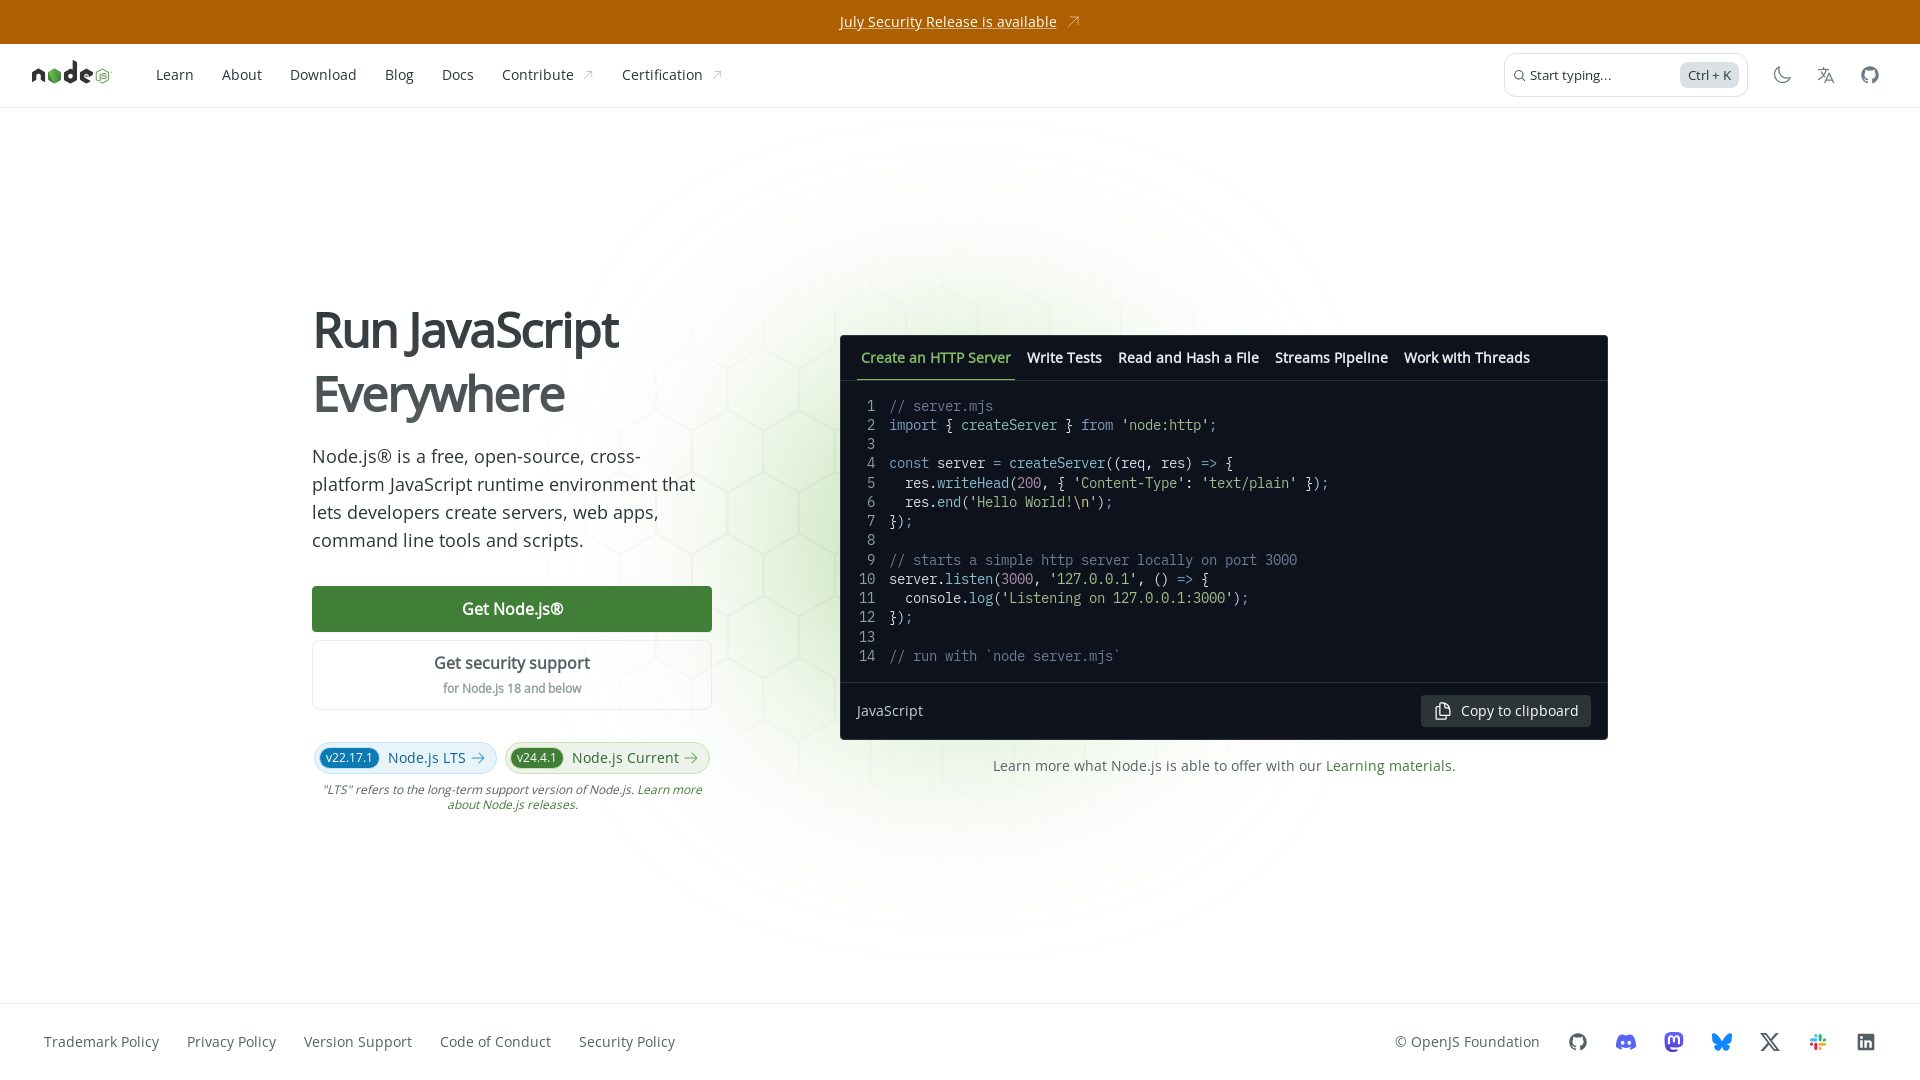Open GitHub icon in top navigation

[x=1870, y=75]
